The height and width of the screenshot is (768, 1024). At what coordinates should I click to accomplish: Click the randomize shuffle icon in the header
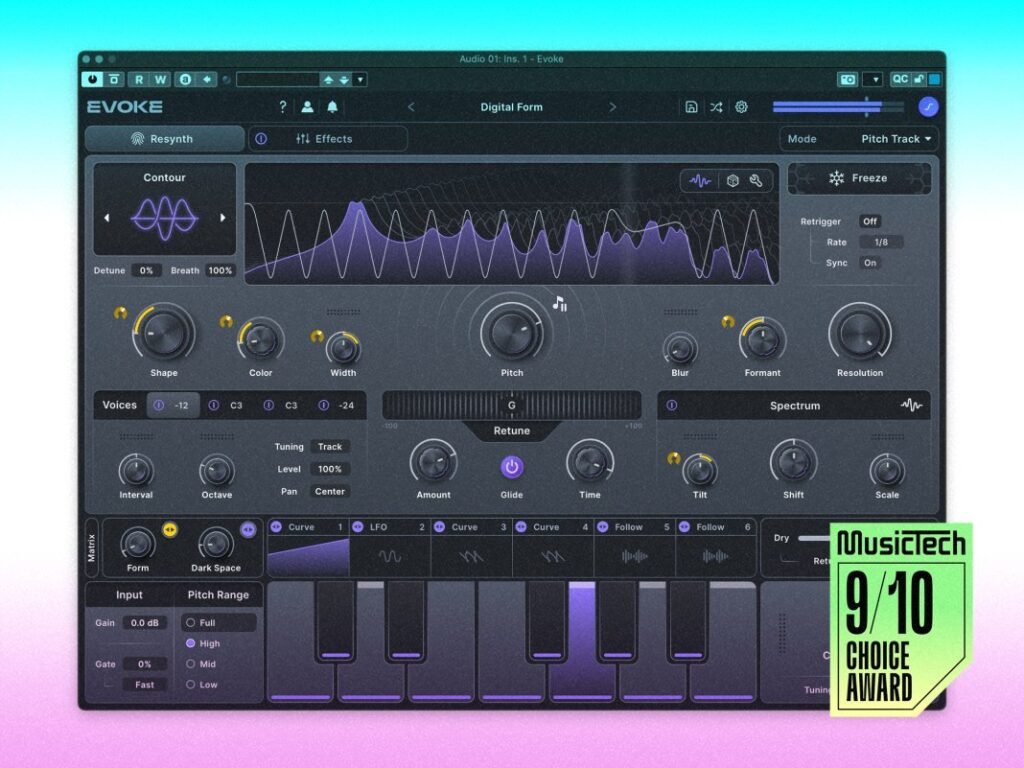pyautogui.click(x=716, y=105)
